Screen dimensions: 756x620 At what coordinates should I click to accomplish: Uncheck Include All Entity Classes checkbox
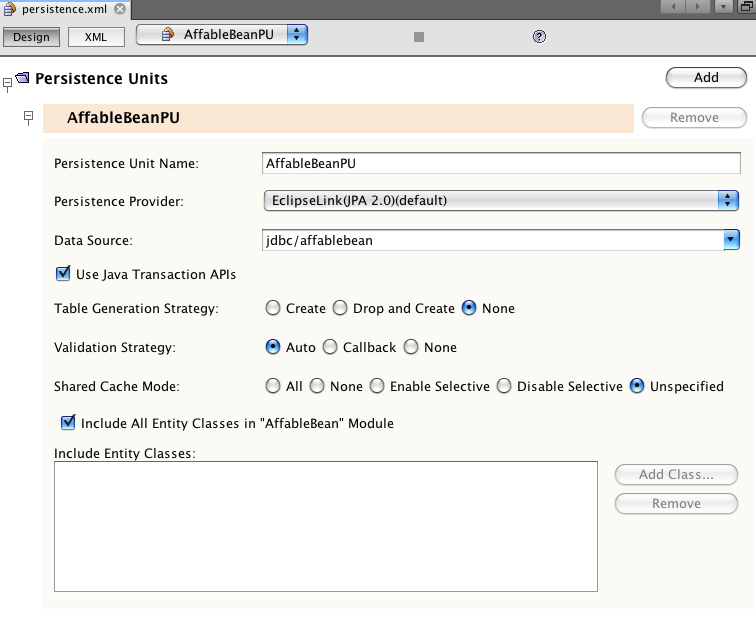coord(68,423)
